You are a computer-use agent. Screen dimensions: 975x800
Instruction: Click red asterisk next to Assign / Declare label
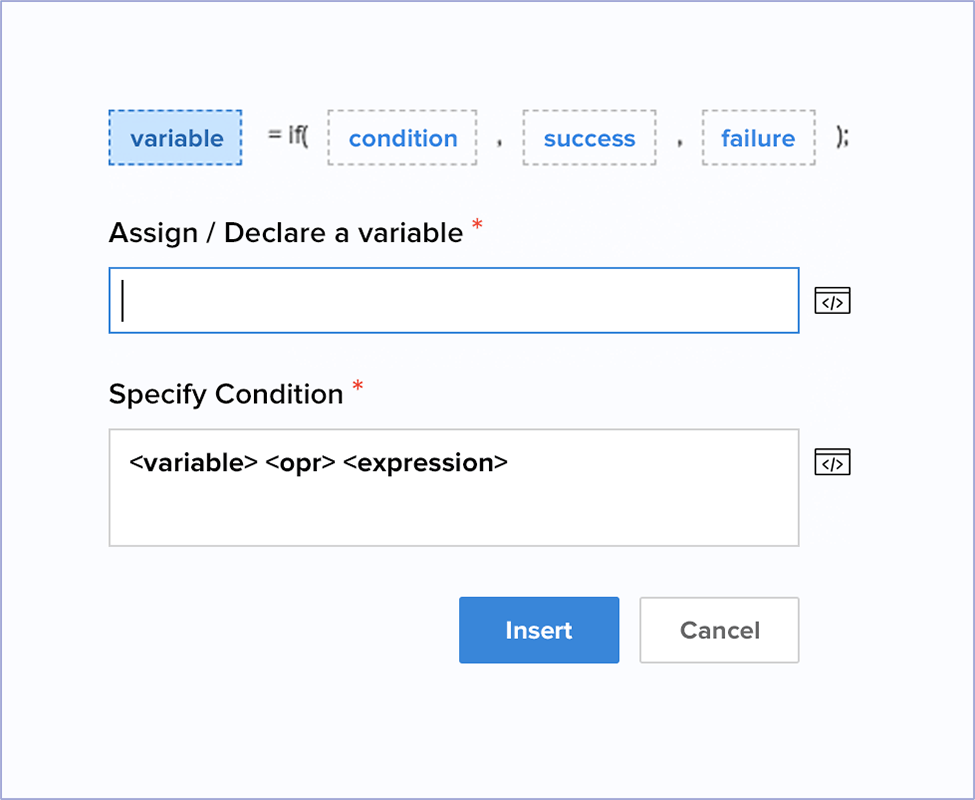[477, 226]
